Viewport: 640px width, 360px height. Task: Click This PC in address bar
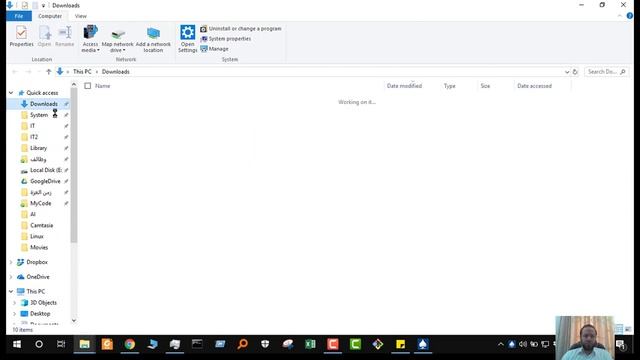coord(82,72)
